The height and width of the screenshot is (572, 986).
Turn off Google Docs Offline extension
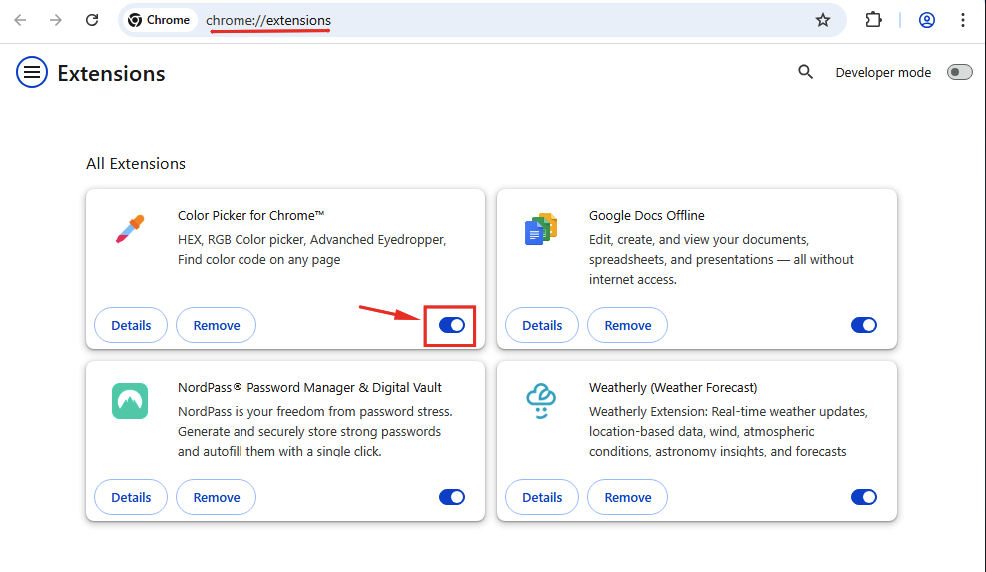tap(863, 325)
